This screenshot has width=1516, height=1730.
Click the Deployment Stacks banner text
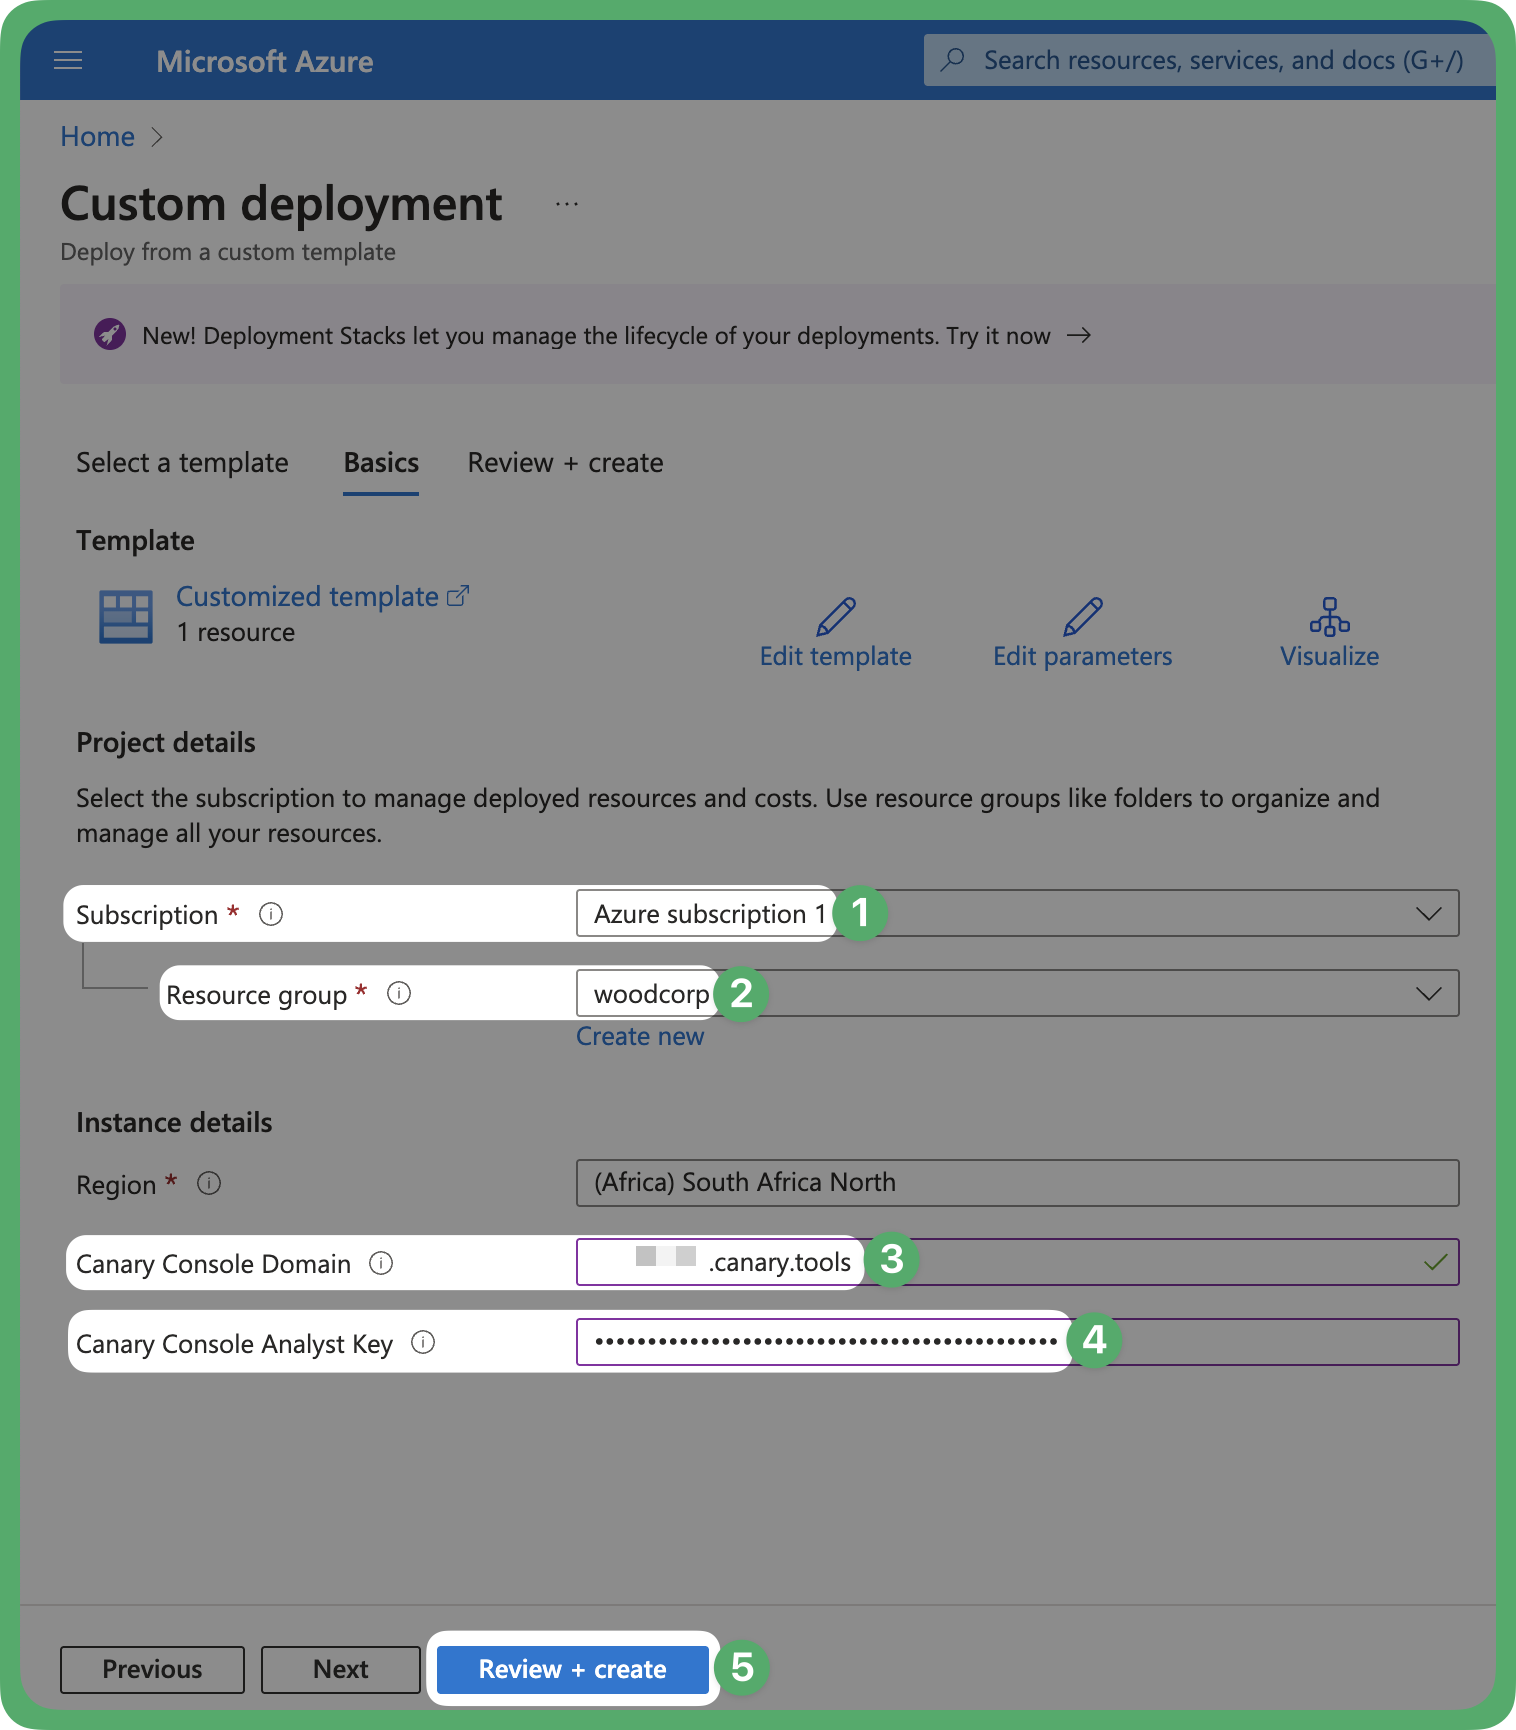(596, 335)
